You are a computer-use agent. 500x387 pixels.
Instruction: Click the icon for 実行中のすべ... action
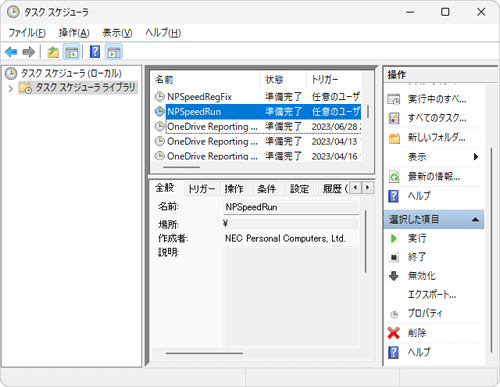click(x=394, y=99)
